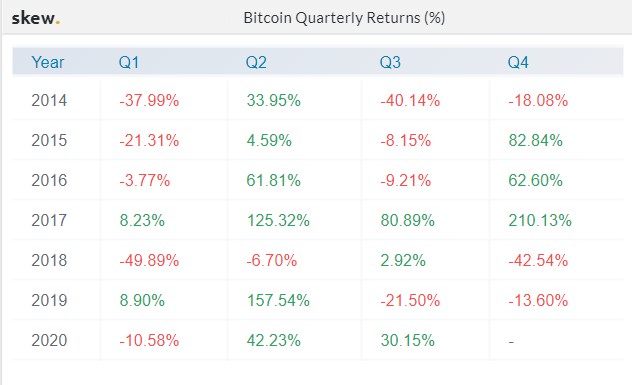Click the Q1 column header
632x385 pixels.
[129, 62]
